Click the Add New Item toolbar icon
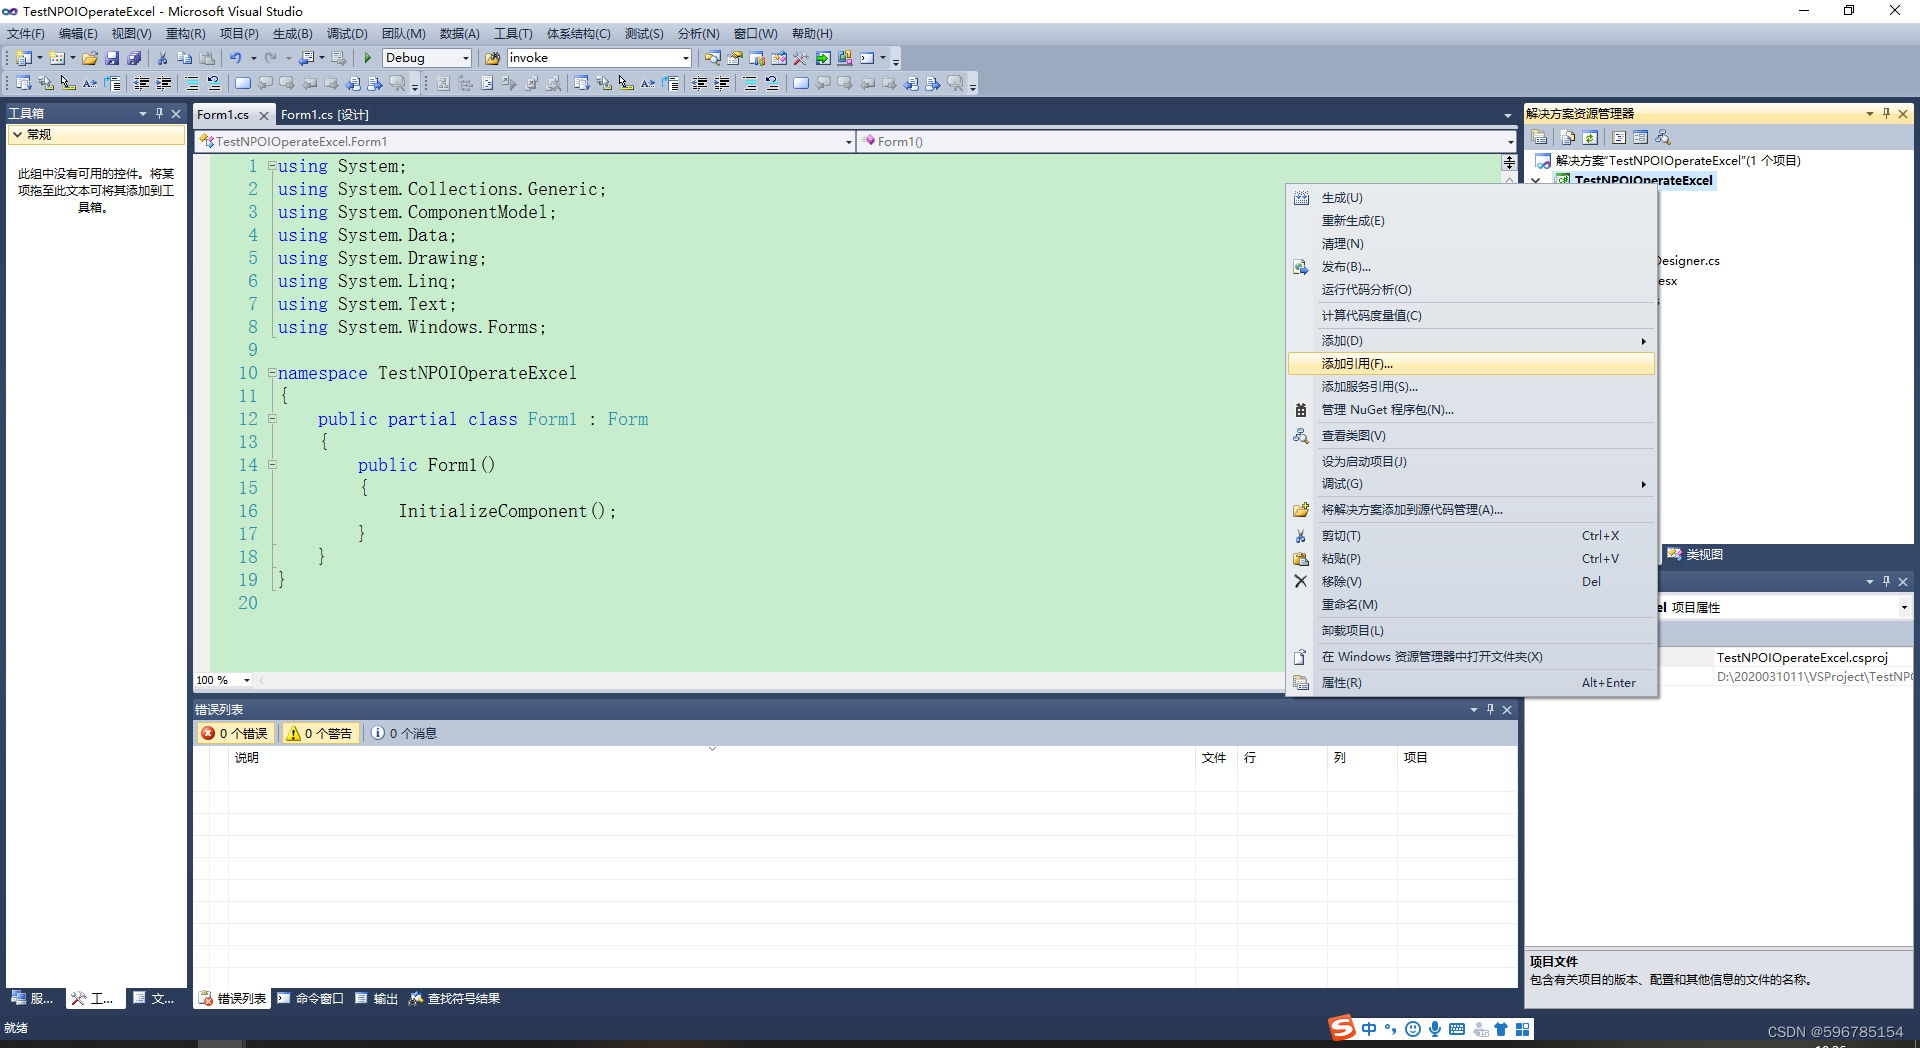Image resolution: width=1920 pixels, height=1048 pixels. point(56,58)
